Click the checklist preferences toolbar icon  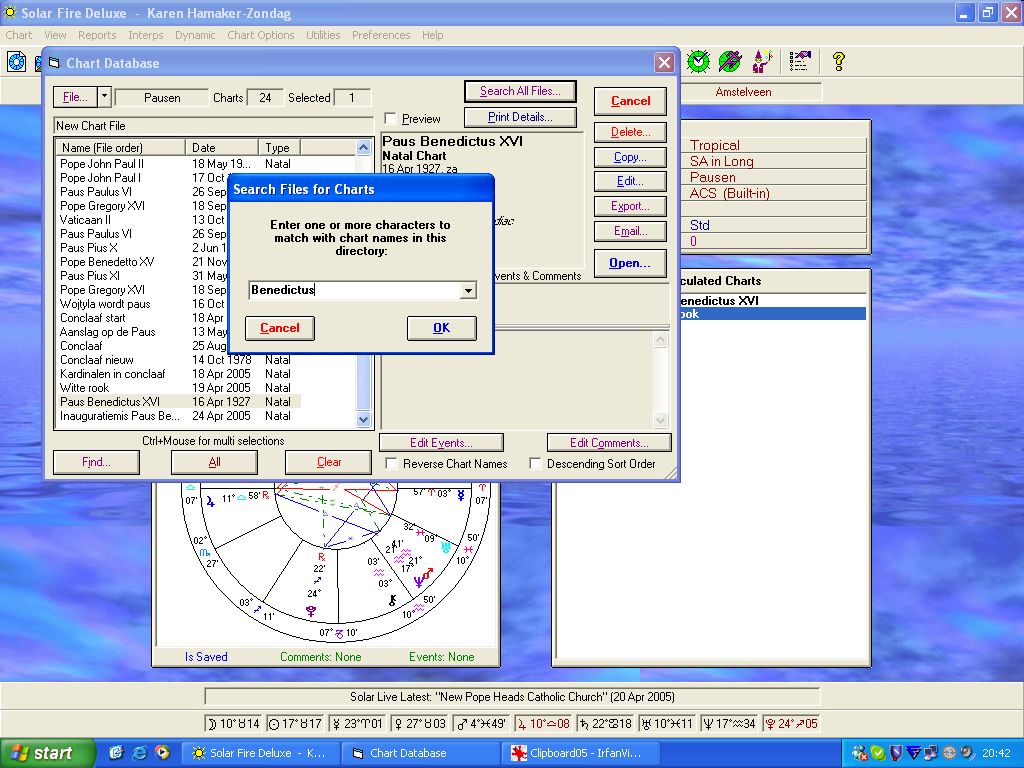799,62
